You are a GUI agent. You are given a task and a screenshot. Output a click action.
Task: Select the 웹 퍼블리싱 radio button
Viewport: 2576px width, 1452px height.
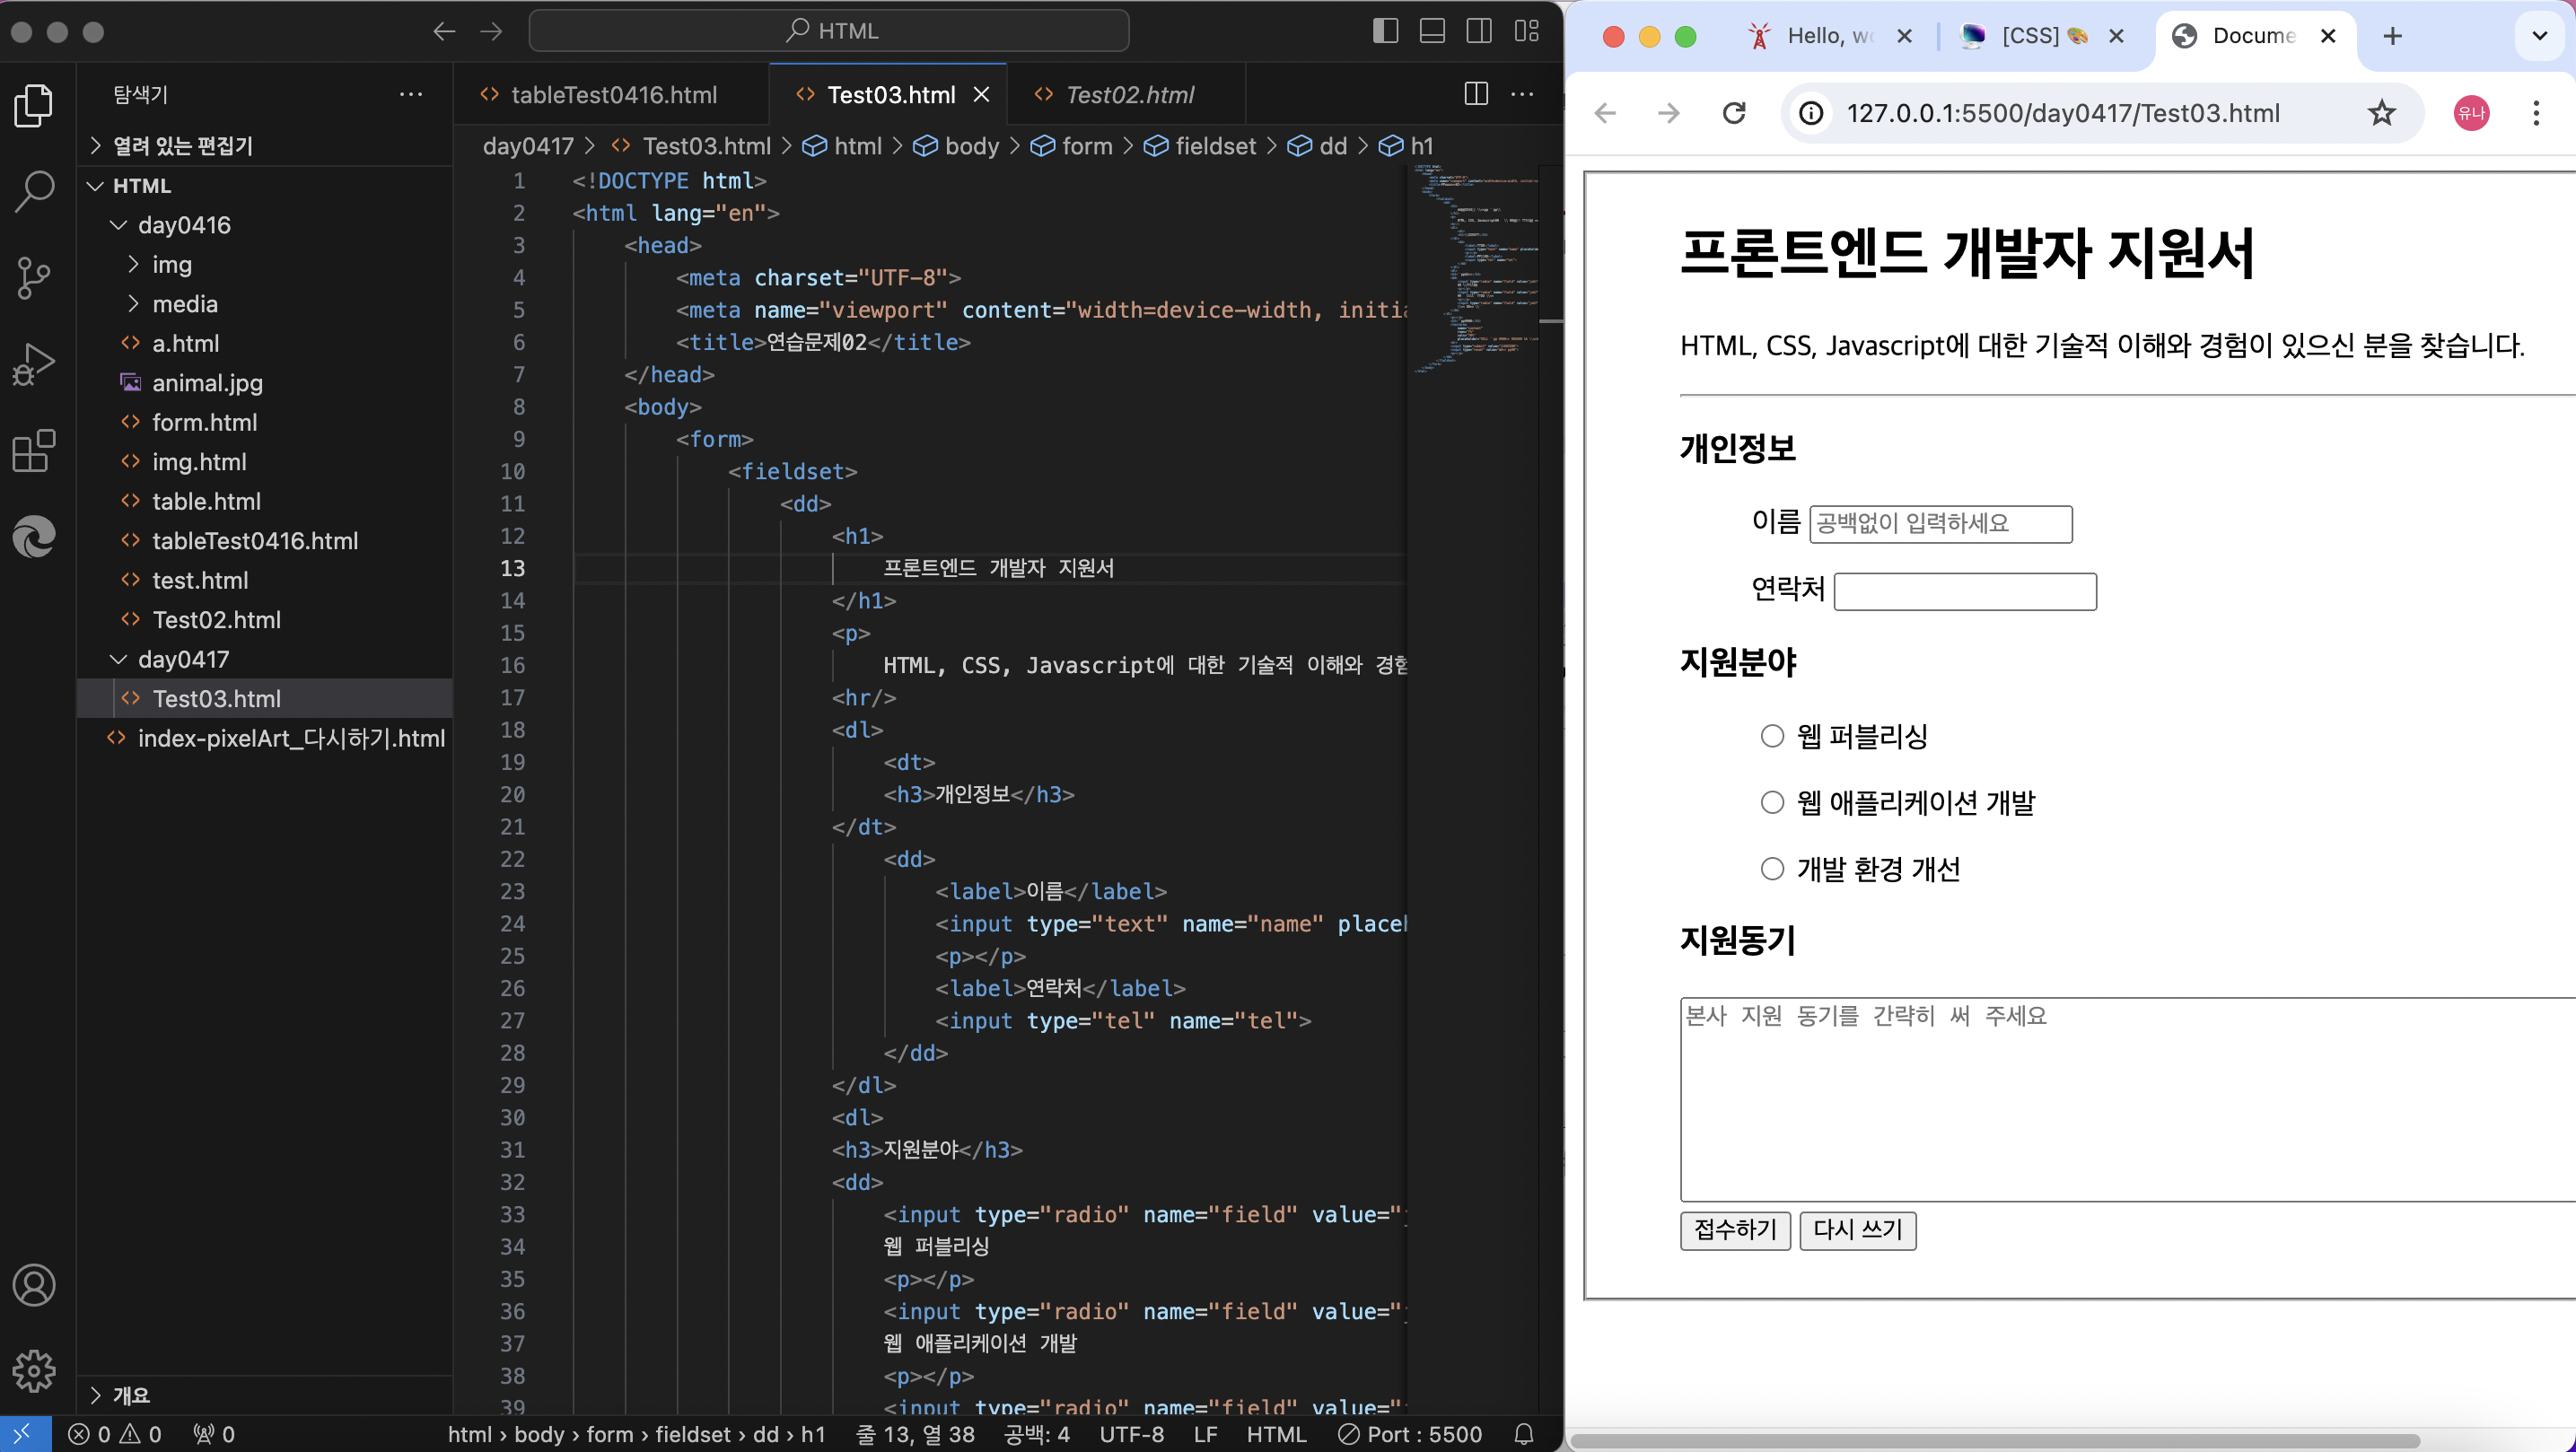1772,736
